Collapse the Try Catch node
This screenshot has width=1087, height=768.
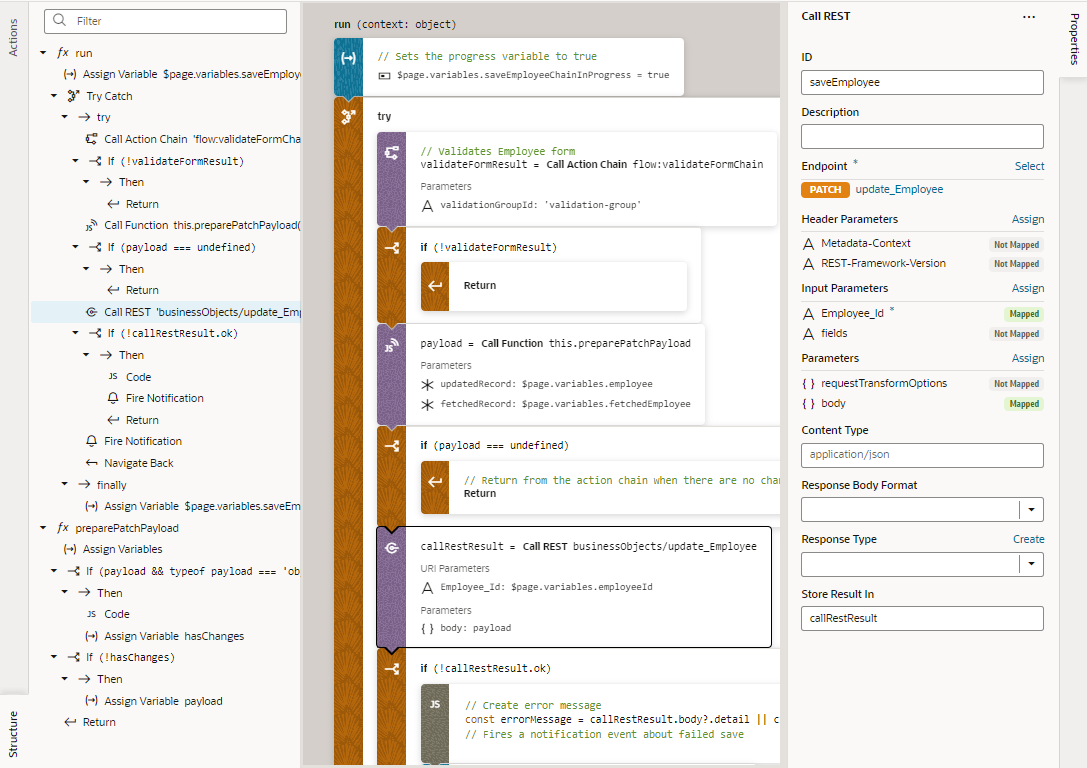coord(54,96)
